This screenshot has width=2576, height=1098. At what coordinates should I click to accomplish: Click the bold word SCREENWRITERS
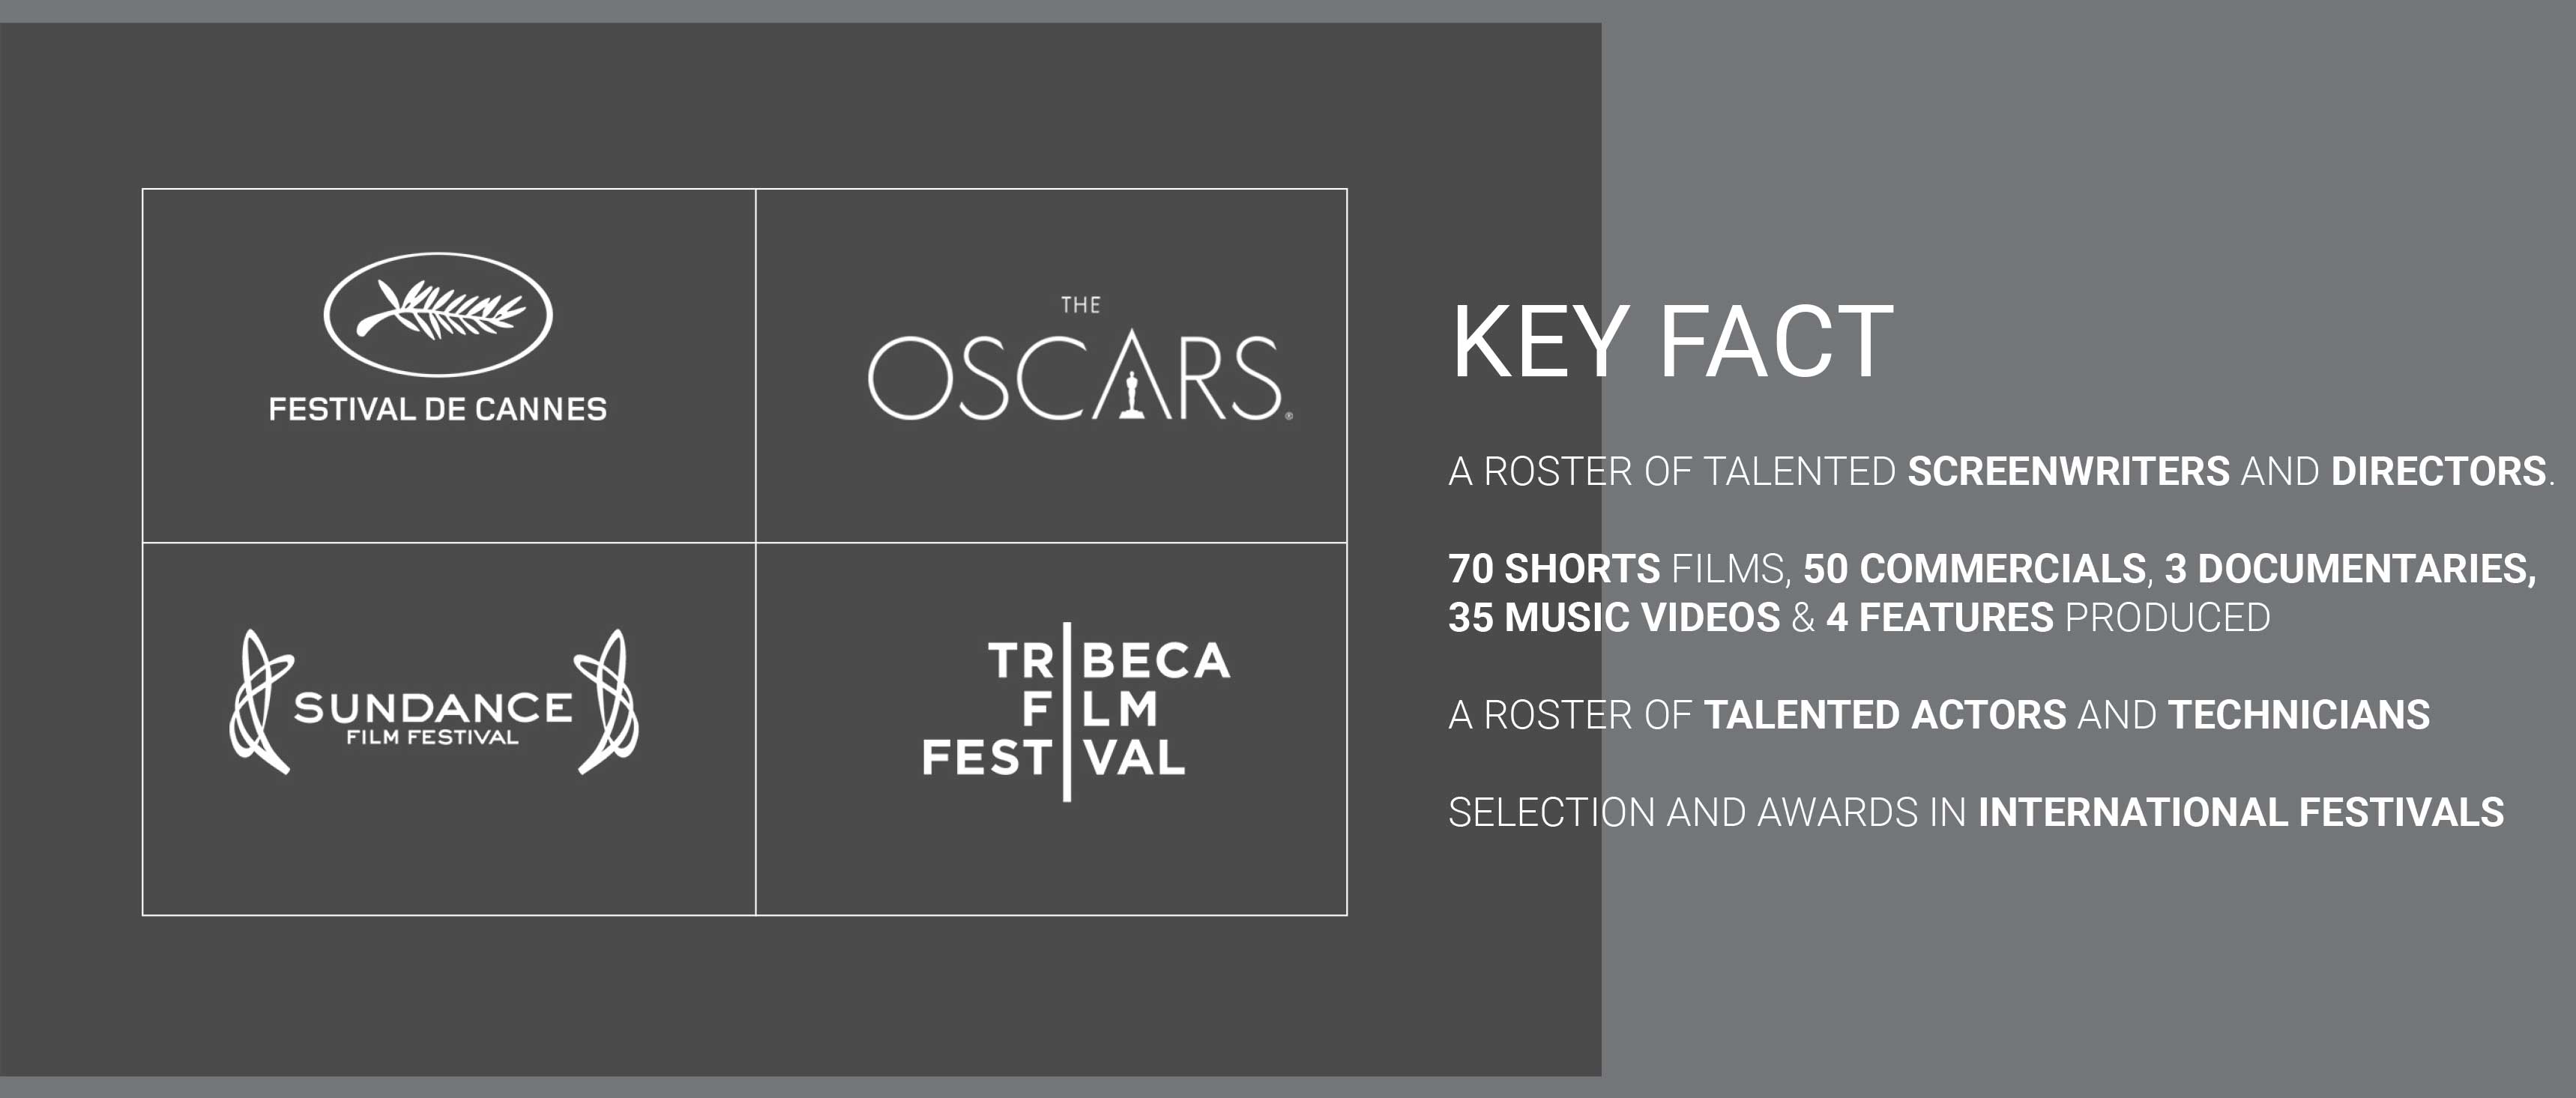tap(2068, 471)
